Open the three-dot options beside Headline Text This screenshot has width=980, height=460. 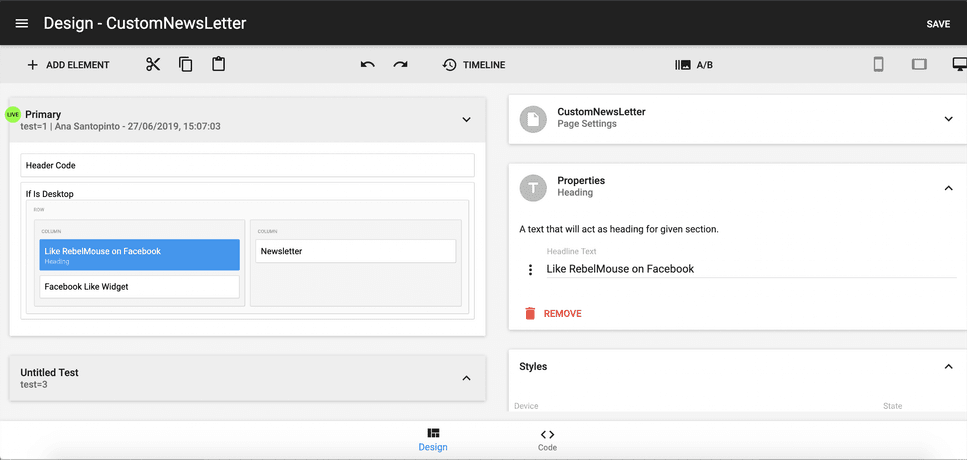tap(530, 270)
